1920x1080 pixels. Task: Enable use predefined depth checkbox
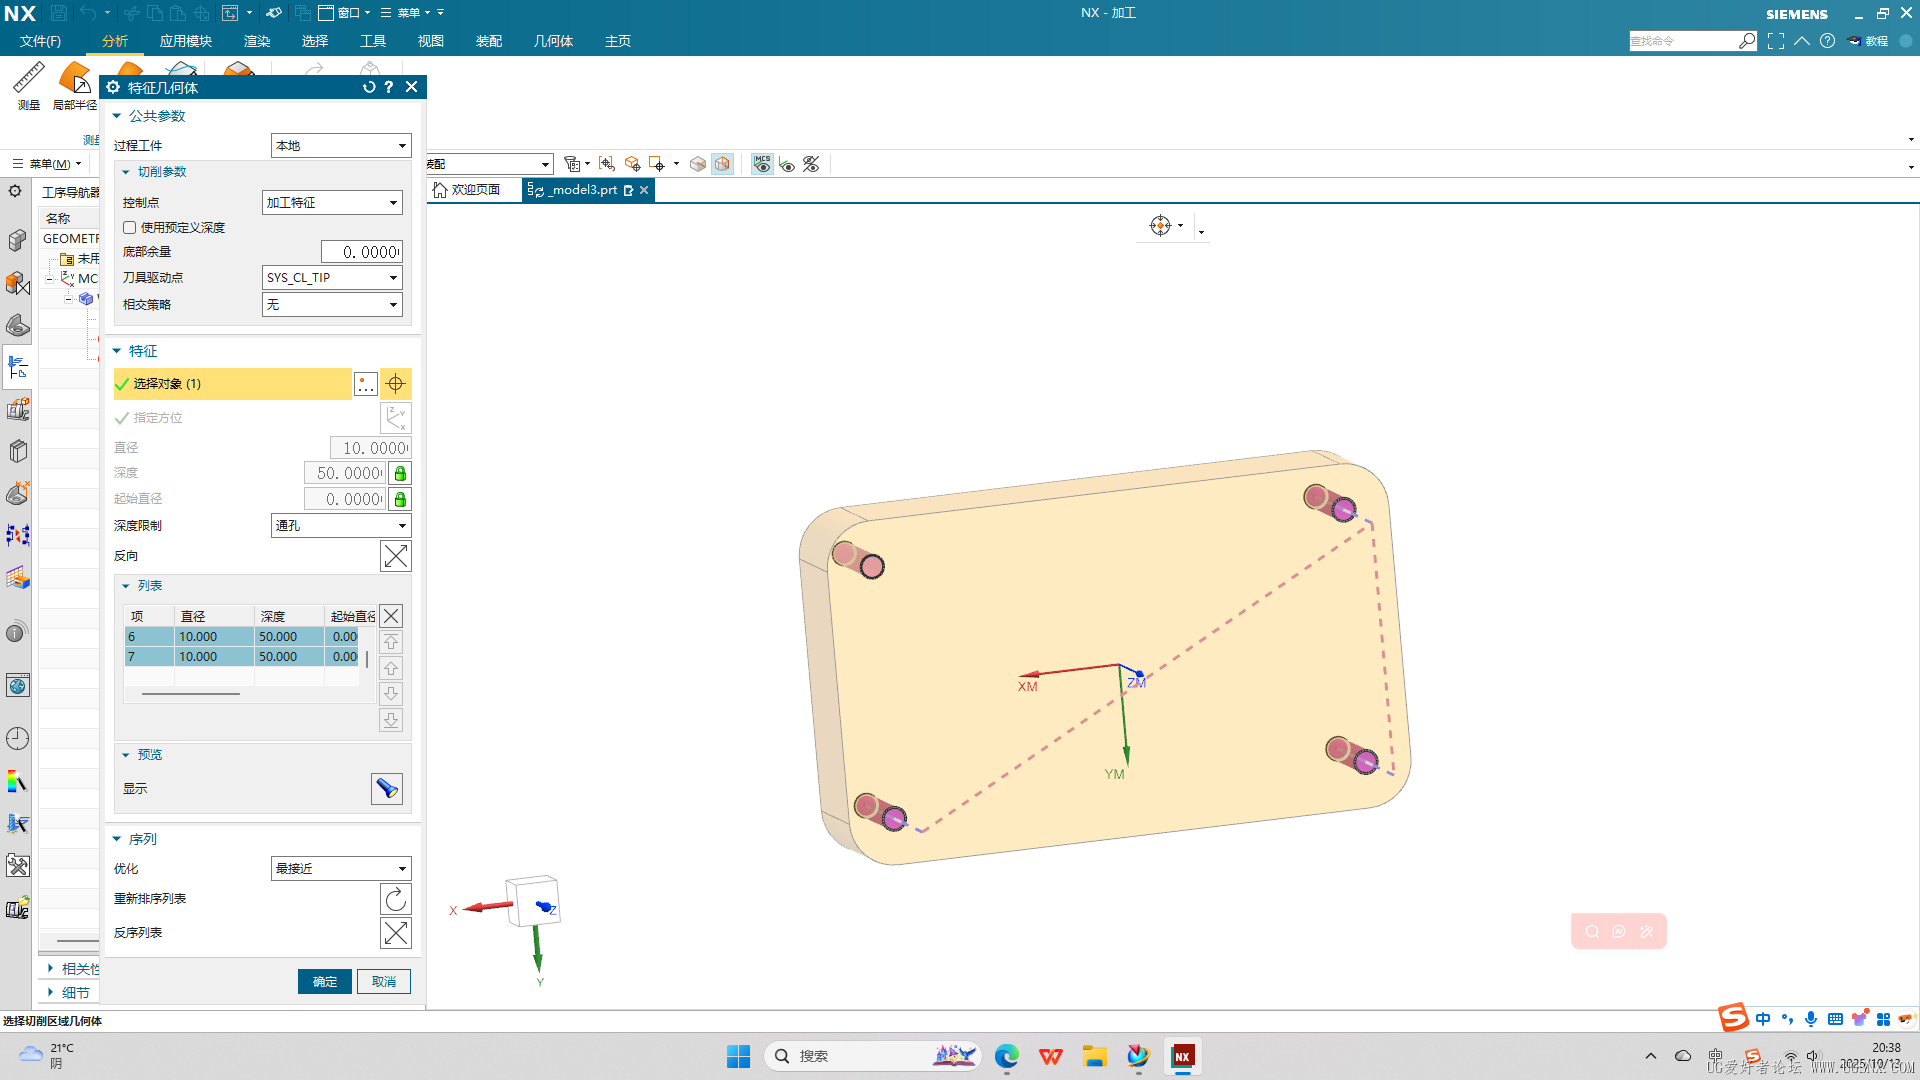130,228
